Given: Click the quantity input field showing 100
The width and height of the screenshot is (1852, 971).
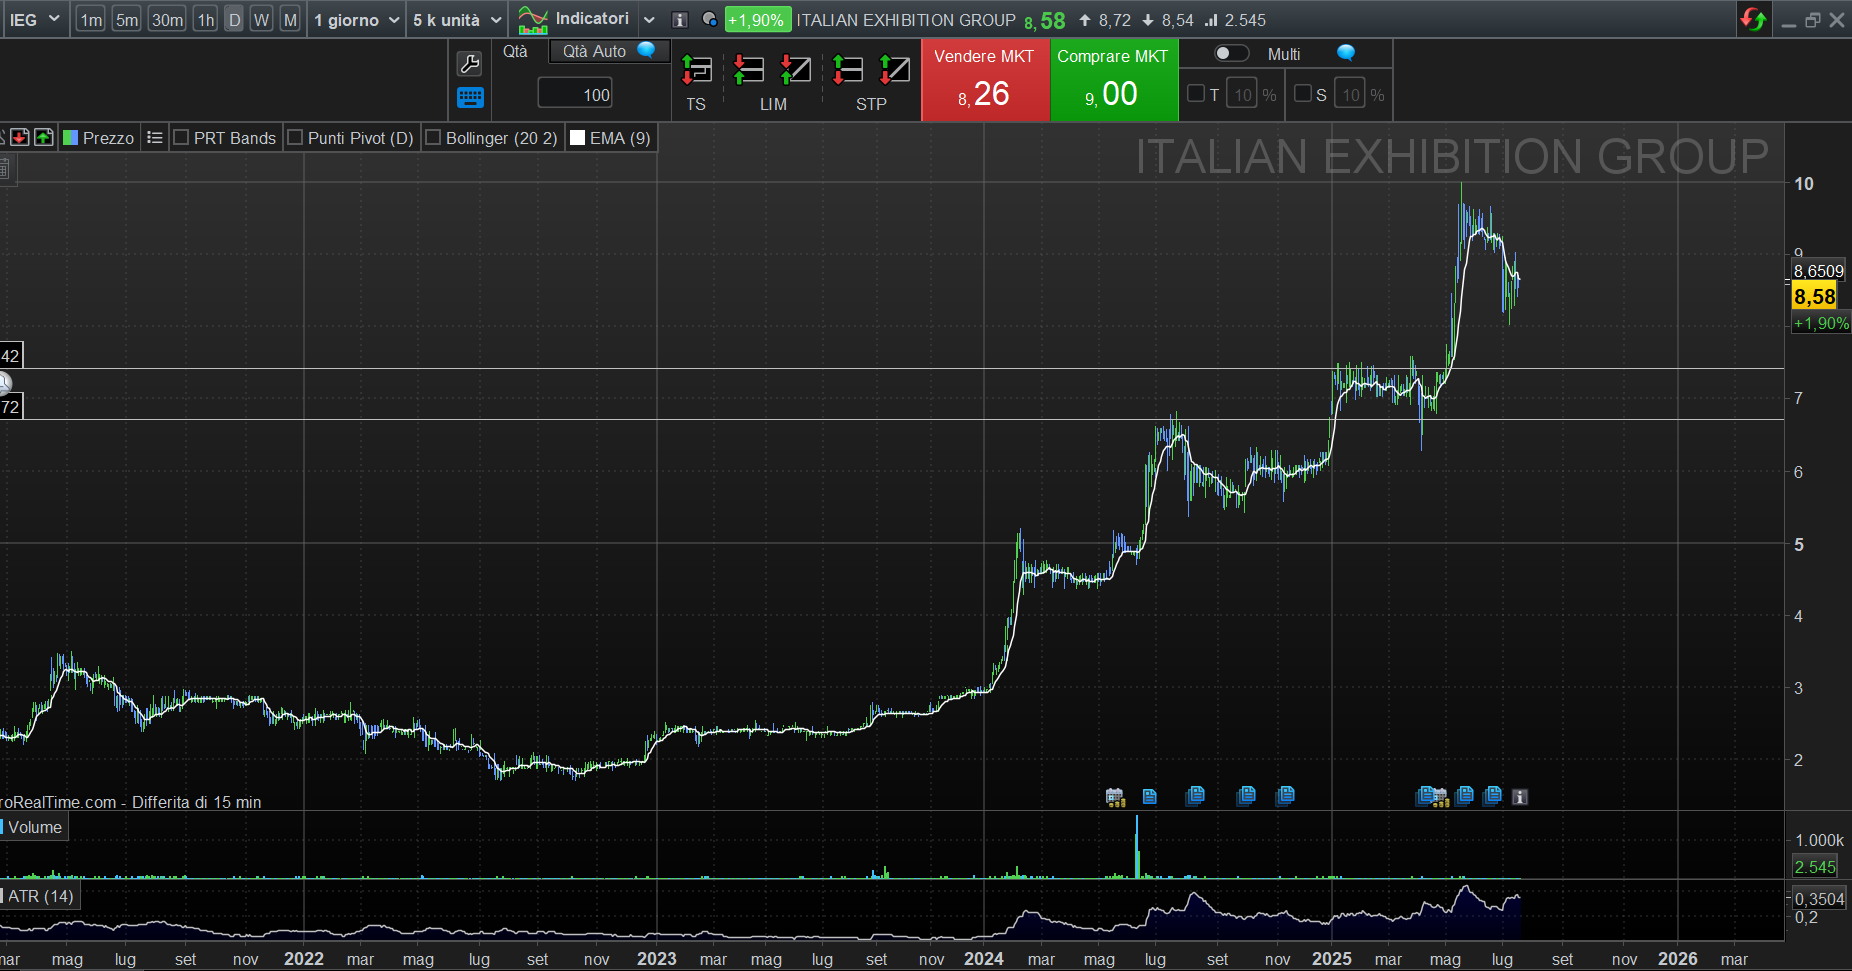Looking at the screenshot, I should 575,95.
